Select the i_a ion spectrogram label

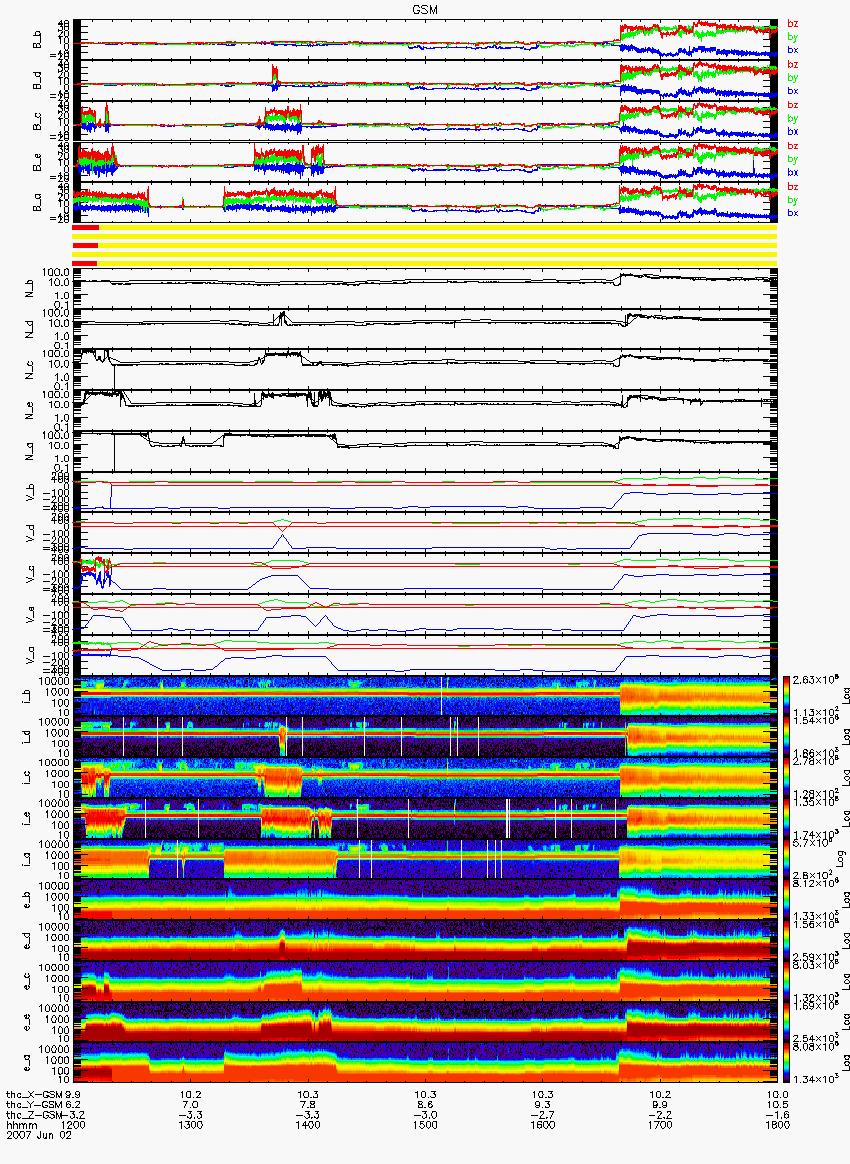(27, 860)
